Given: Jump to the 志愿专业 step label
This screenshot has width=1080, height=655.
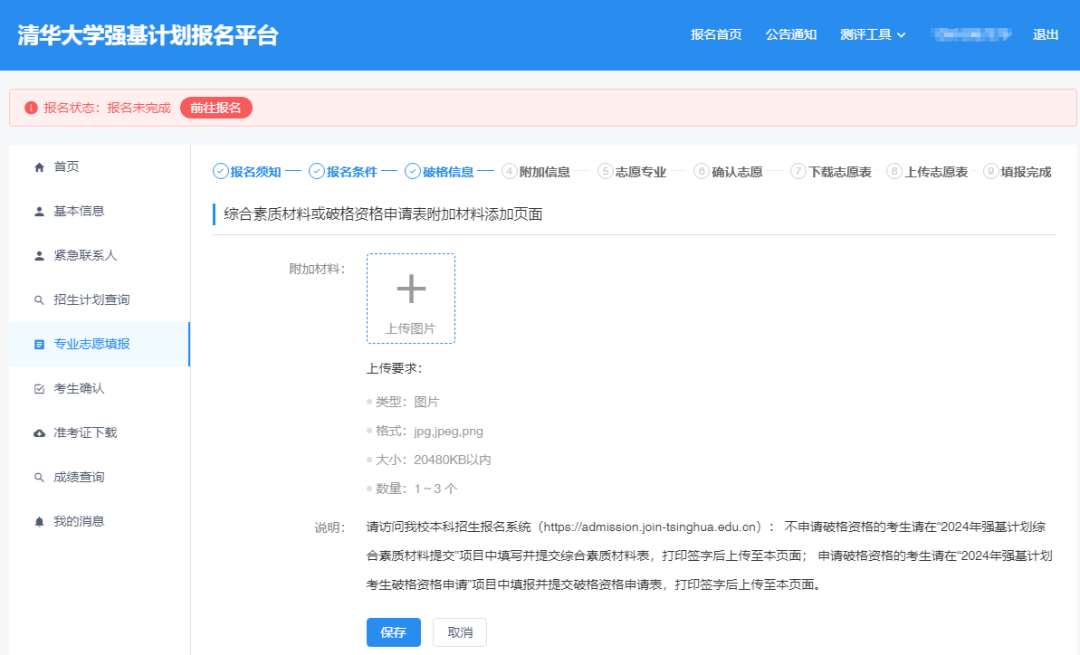Looking at the screenshot, I should tap(641, 172).
